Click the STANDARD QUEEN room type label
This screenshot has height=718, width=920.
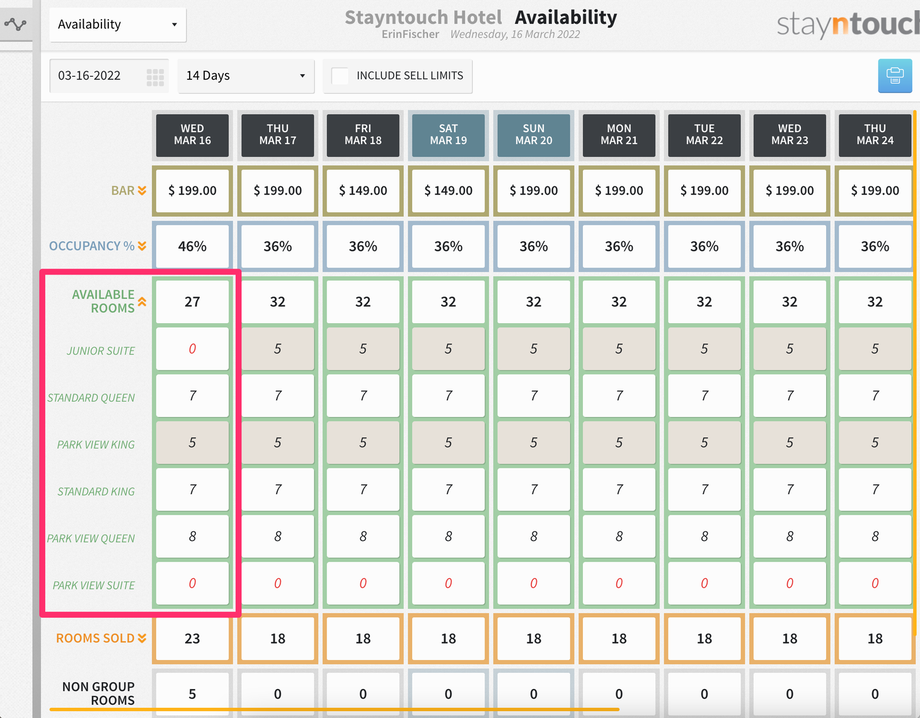pyautogui.click(x=91, y=398)
